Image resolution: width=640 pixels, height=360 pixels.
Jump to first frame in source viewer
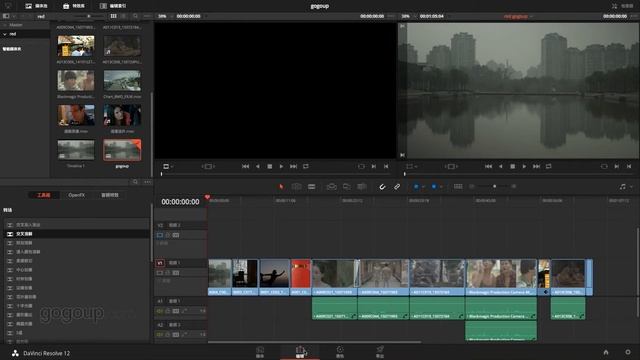pos(245,167)
